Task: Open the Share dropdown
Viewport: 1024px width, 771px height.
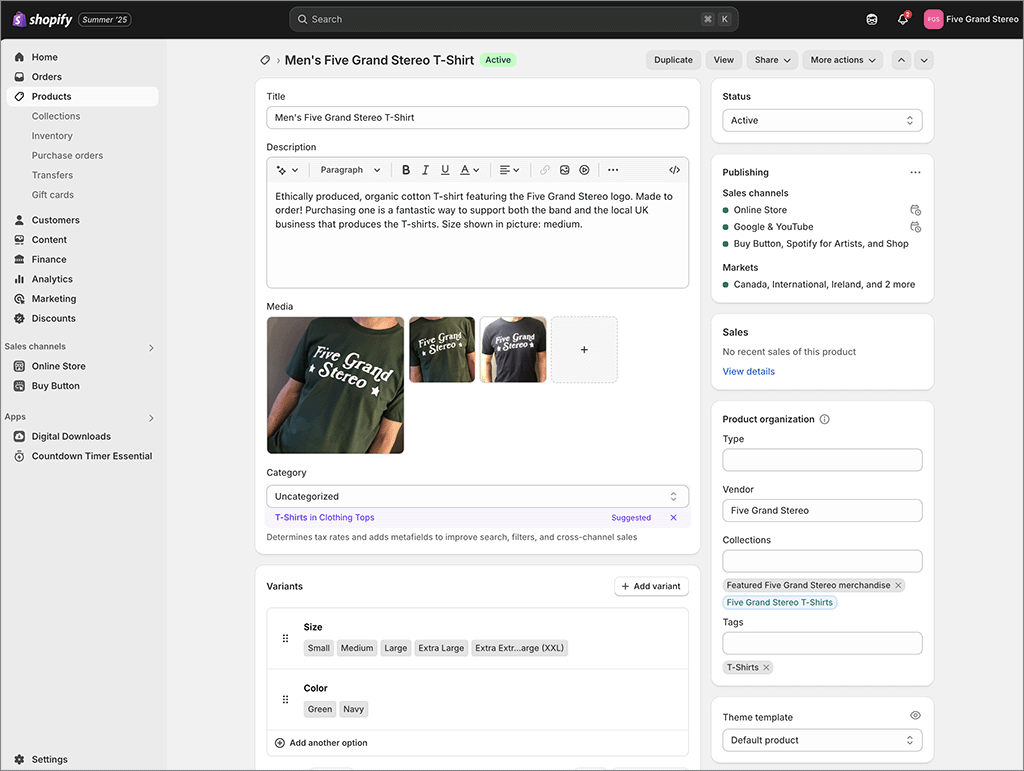Action: click(772, 60)
